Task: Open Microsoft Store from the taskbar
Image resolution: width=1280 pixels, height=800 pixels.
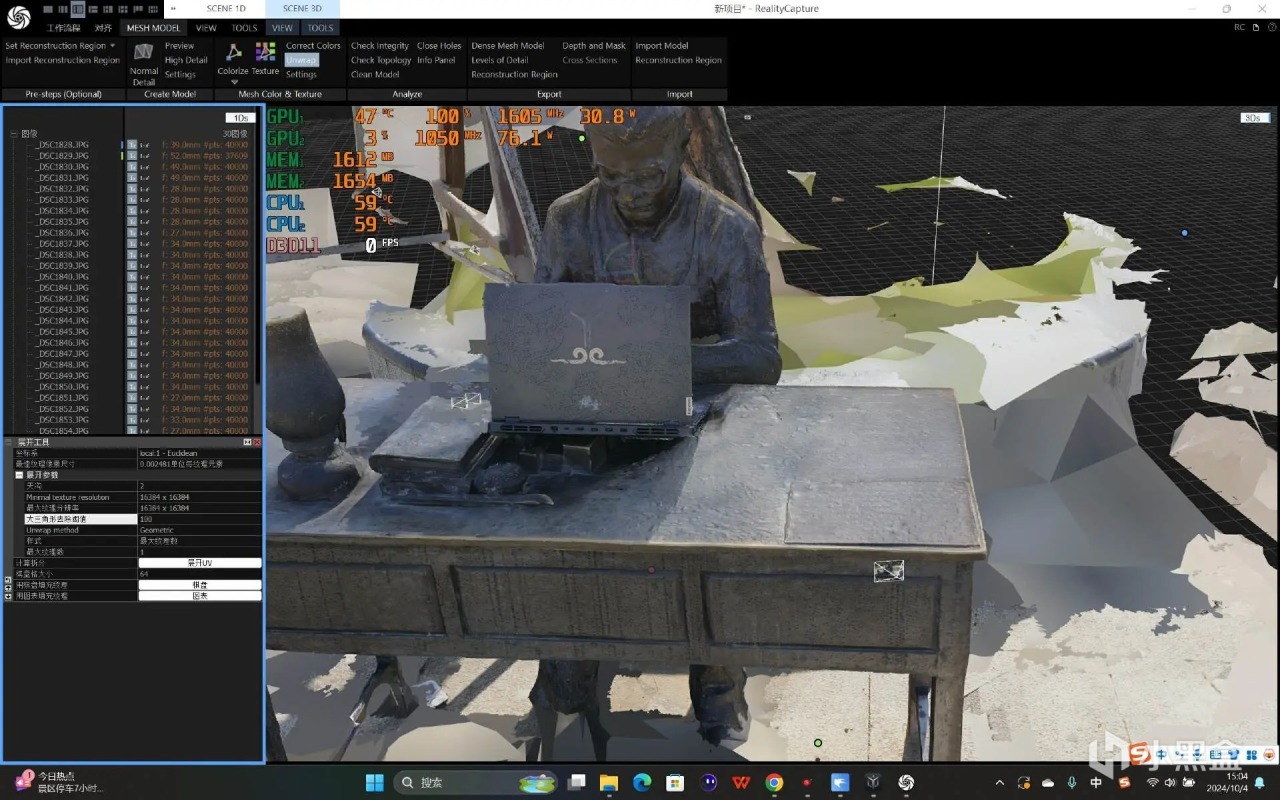Action: click(x=675, y=782)
